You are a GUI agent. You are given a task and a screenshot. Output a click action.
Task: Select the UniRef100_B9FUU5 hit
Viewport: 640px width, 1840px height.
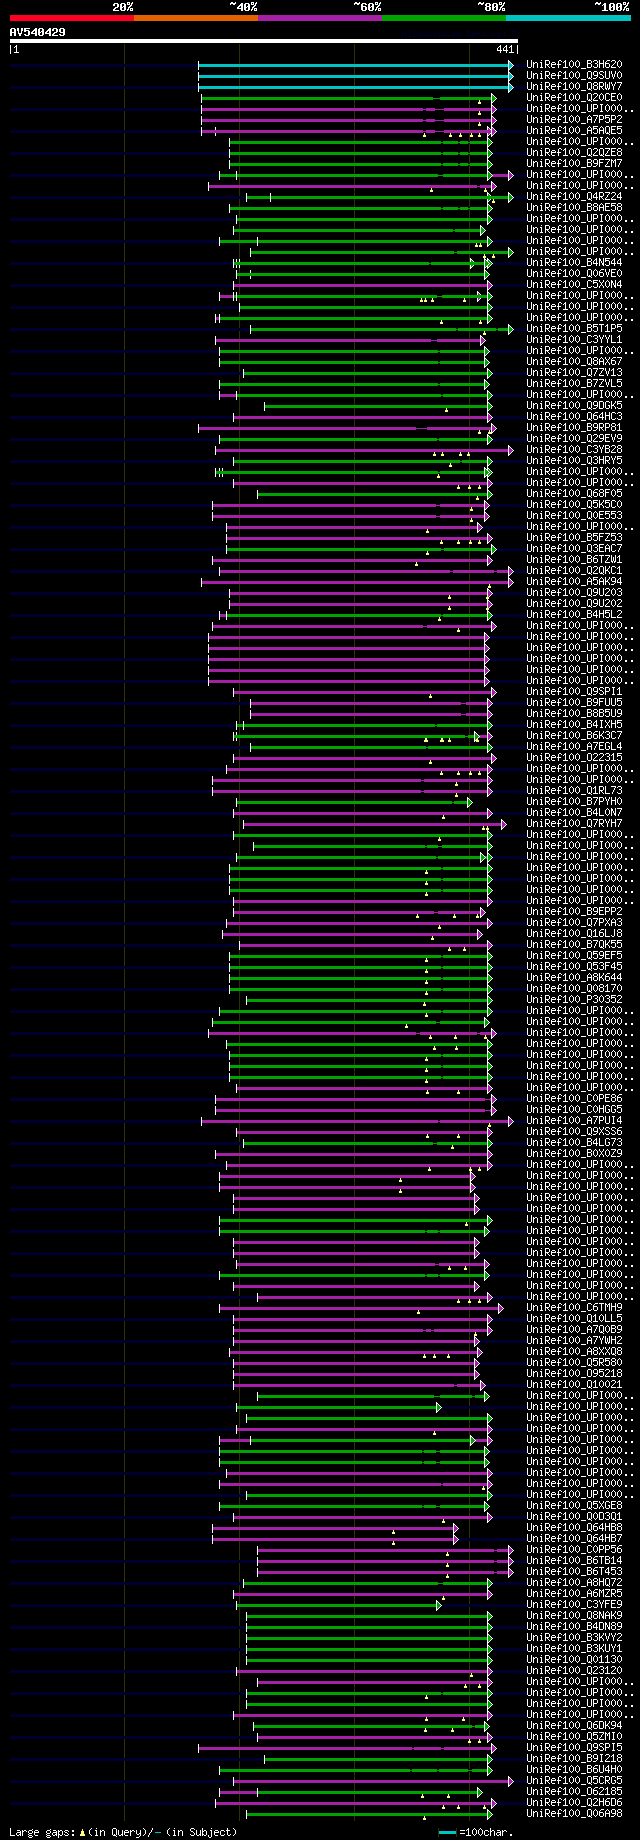574,703
